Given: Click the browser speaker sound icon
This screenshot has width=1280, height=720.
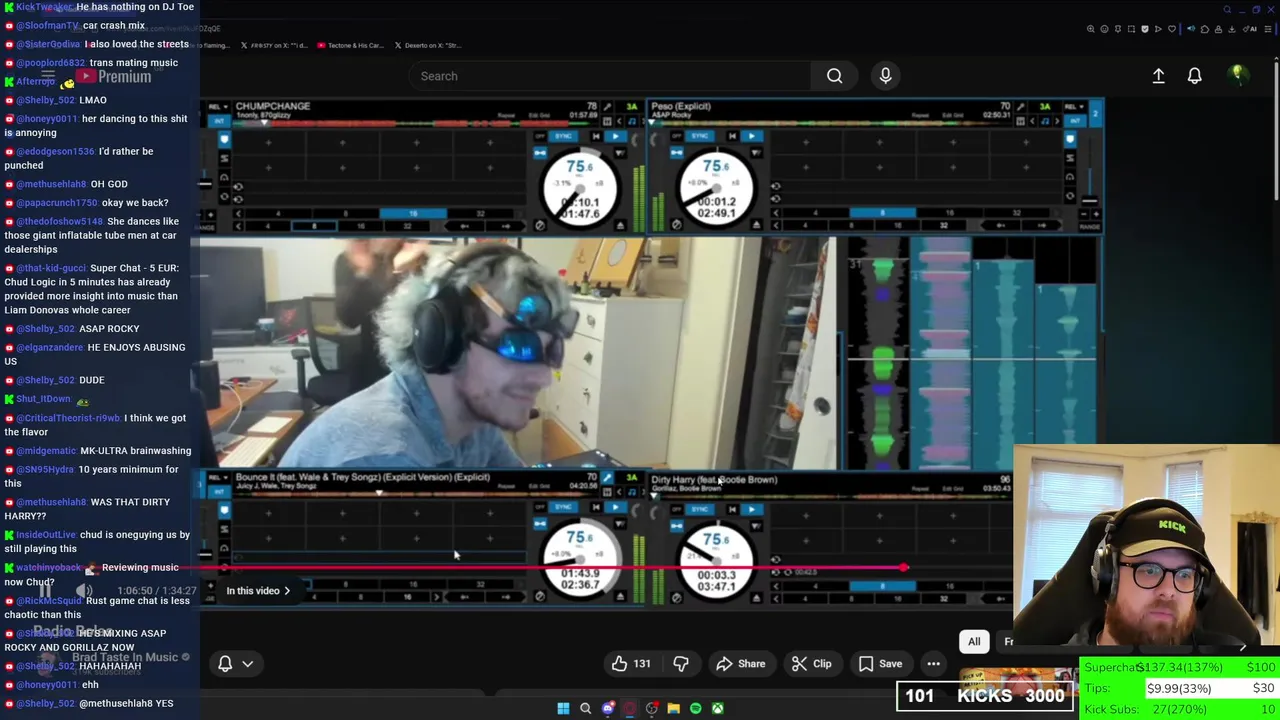Looking at the screenshot, I should coord(1191,29).
